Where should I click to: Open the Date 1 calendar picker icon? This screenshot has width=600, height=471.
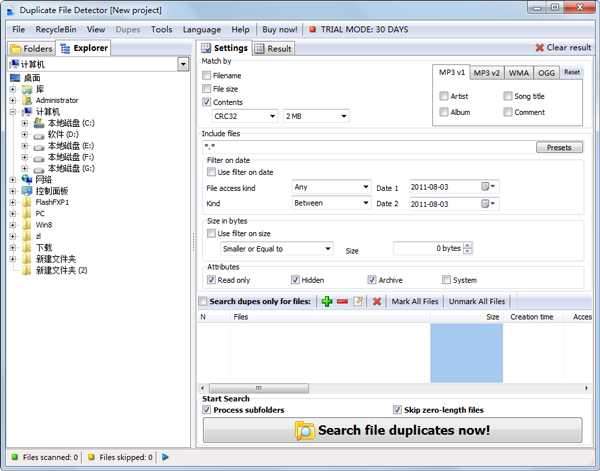(487, 187)
